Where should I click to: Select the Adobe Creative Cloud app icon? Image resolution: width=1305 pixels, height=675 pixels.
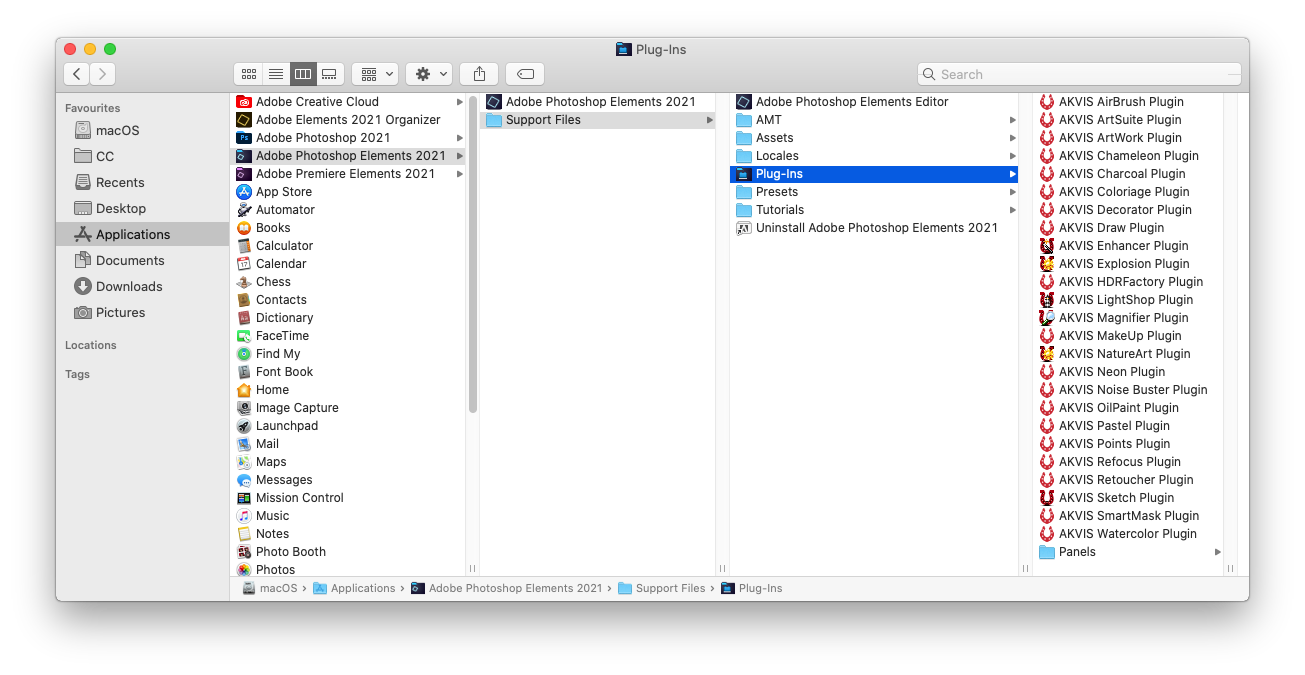(x=244, y=102)
